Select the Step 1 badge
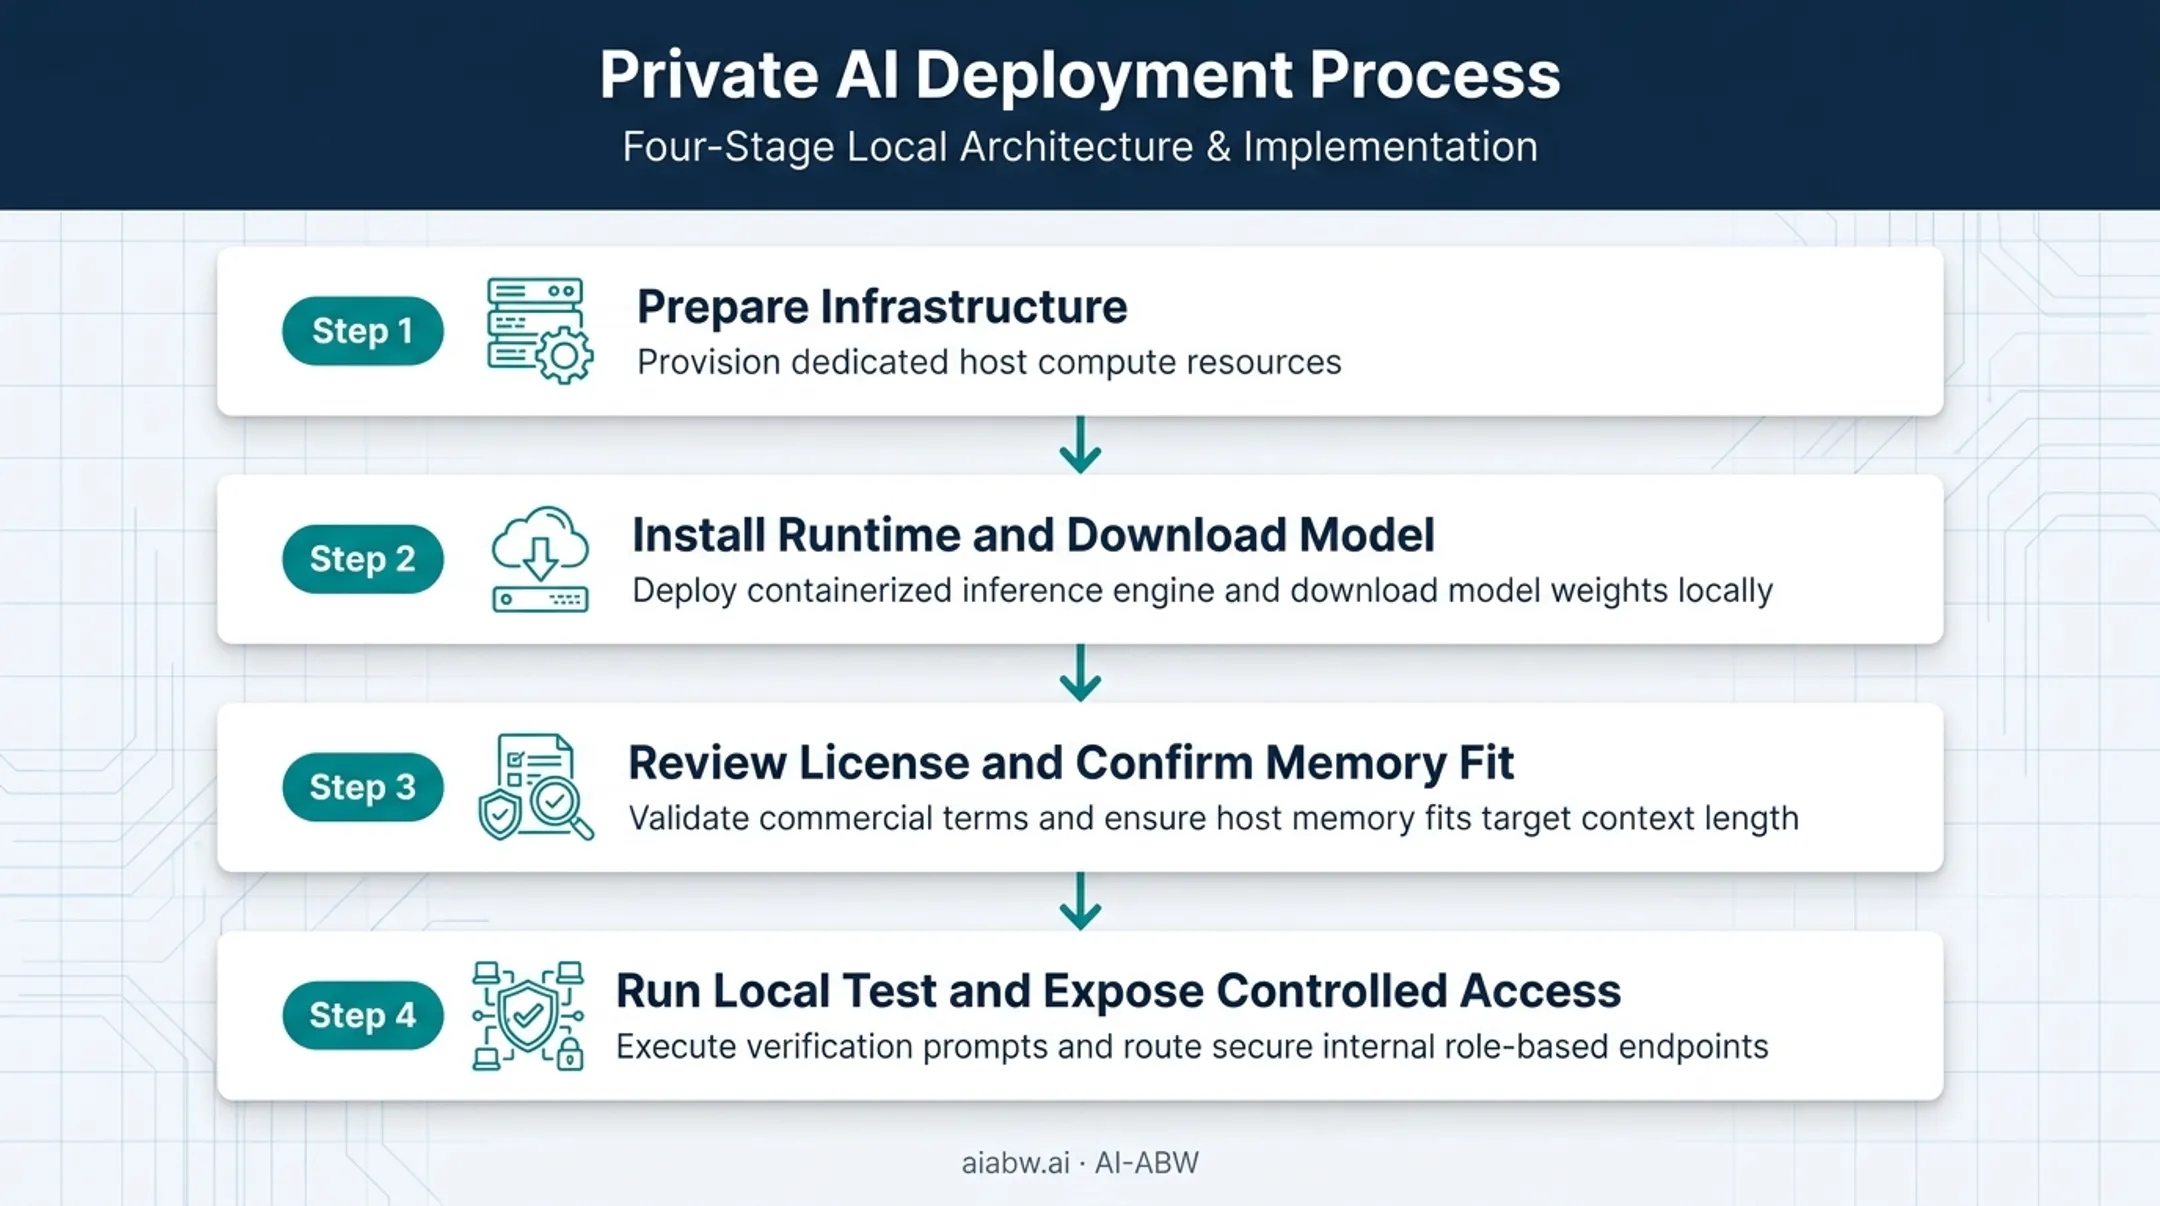Viewport: 2160px width, 1206px height. [x=362, y=331]
